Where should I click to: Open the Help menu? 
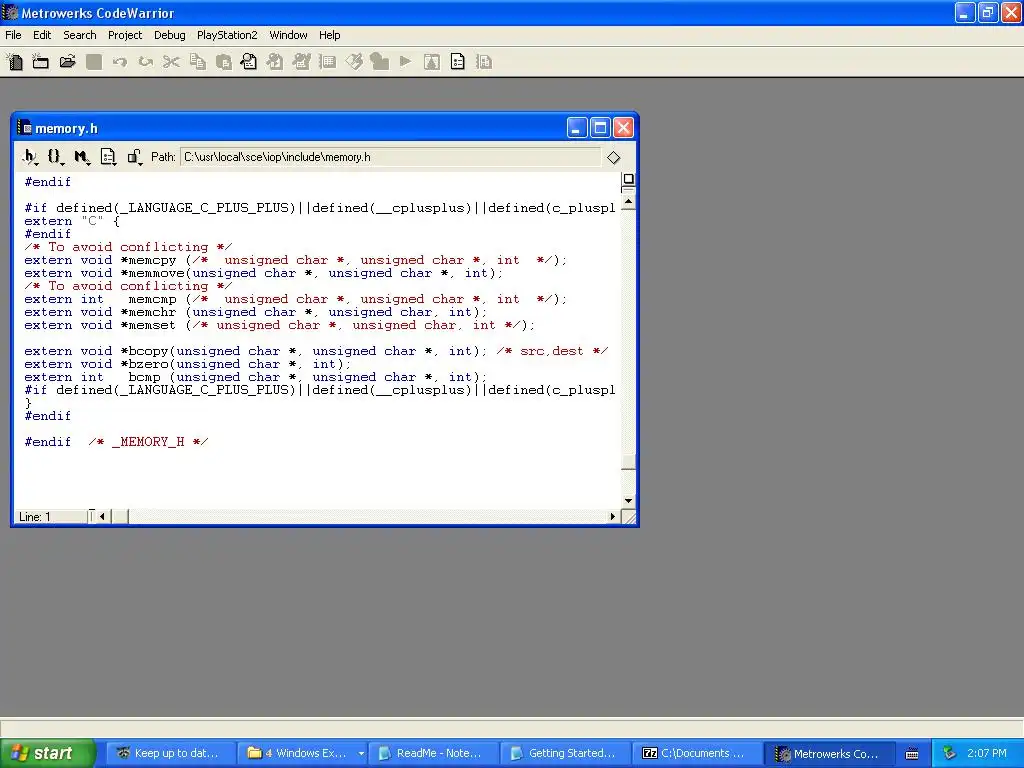[329, 35]
